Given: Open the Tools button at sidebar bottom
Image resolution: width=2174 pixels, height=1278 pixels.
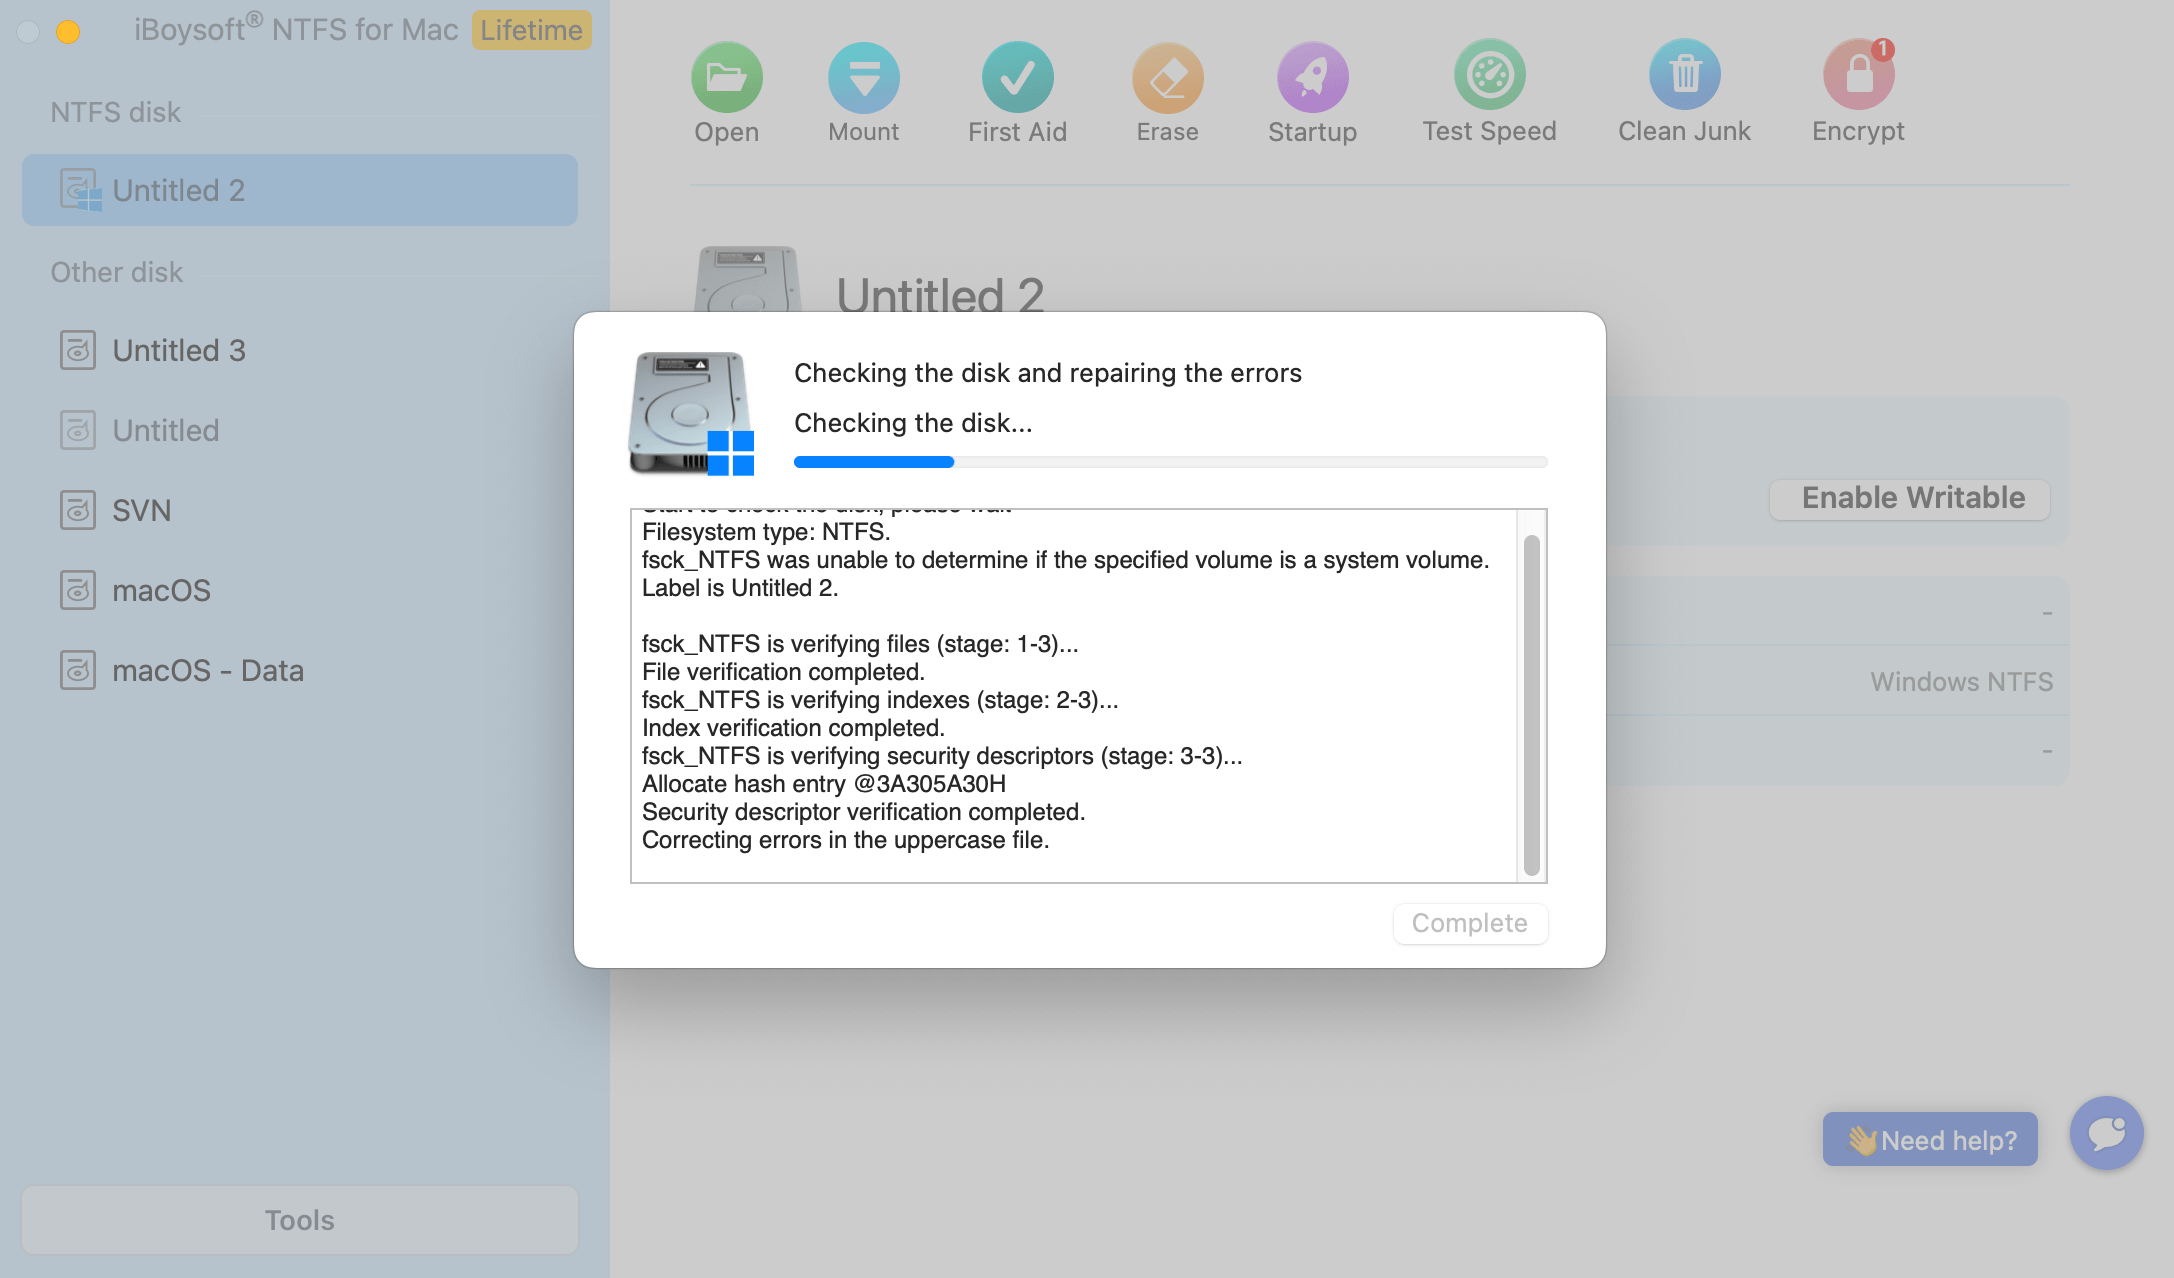Looking at the screenshot, I should coord(300,1220).
